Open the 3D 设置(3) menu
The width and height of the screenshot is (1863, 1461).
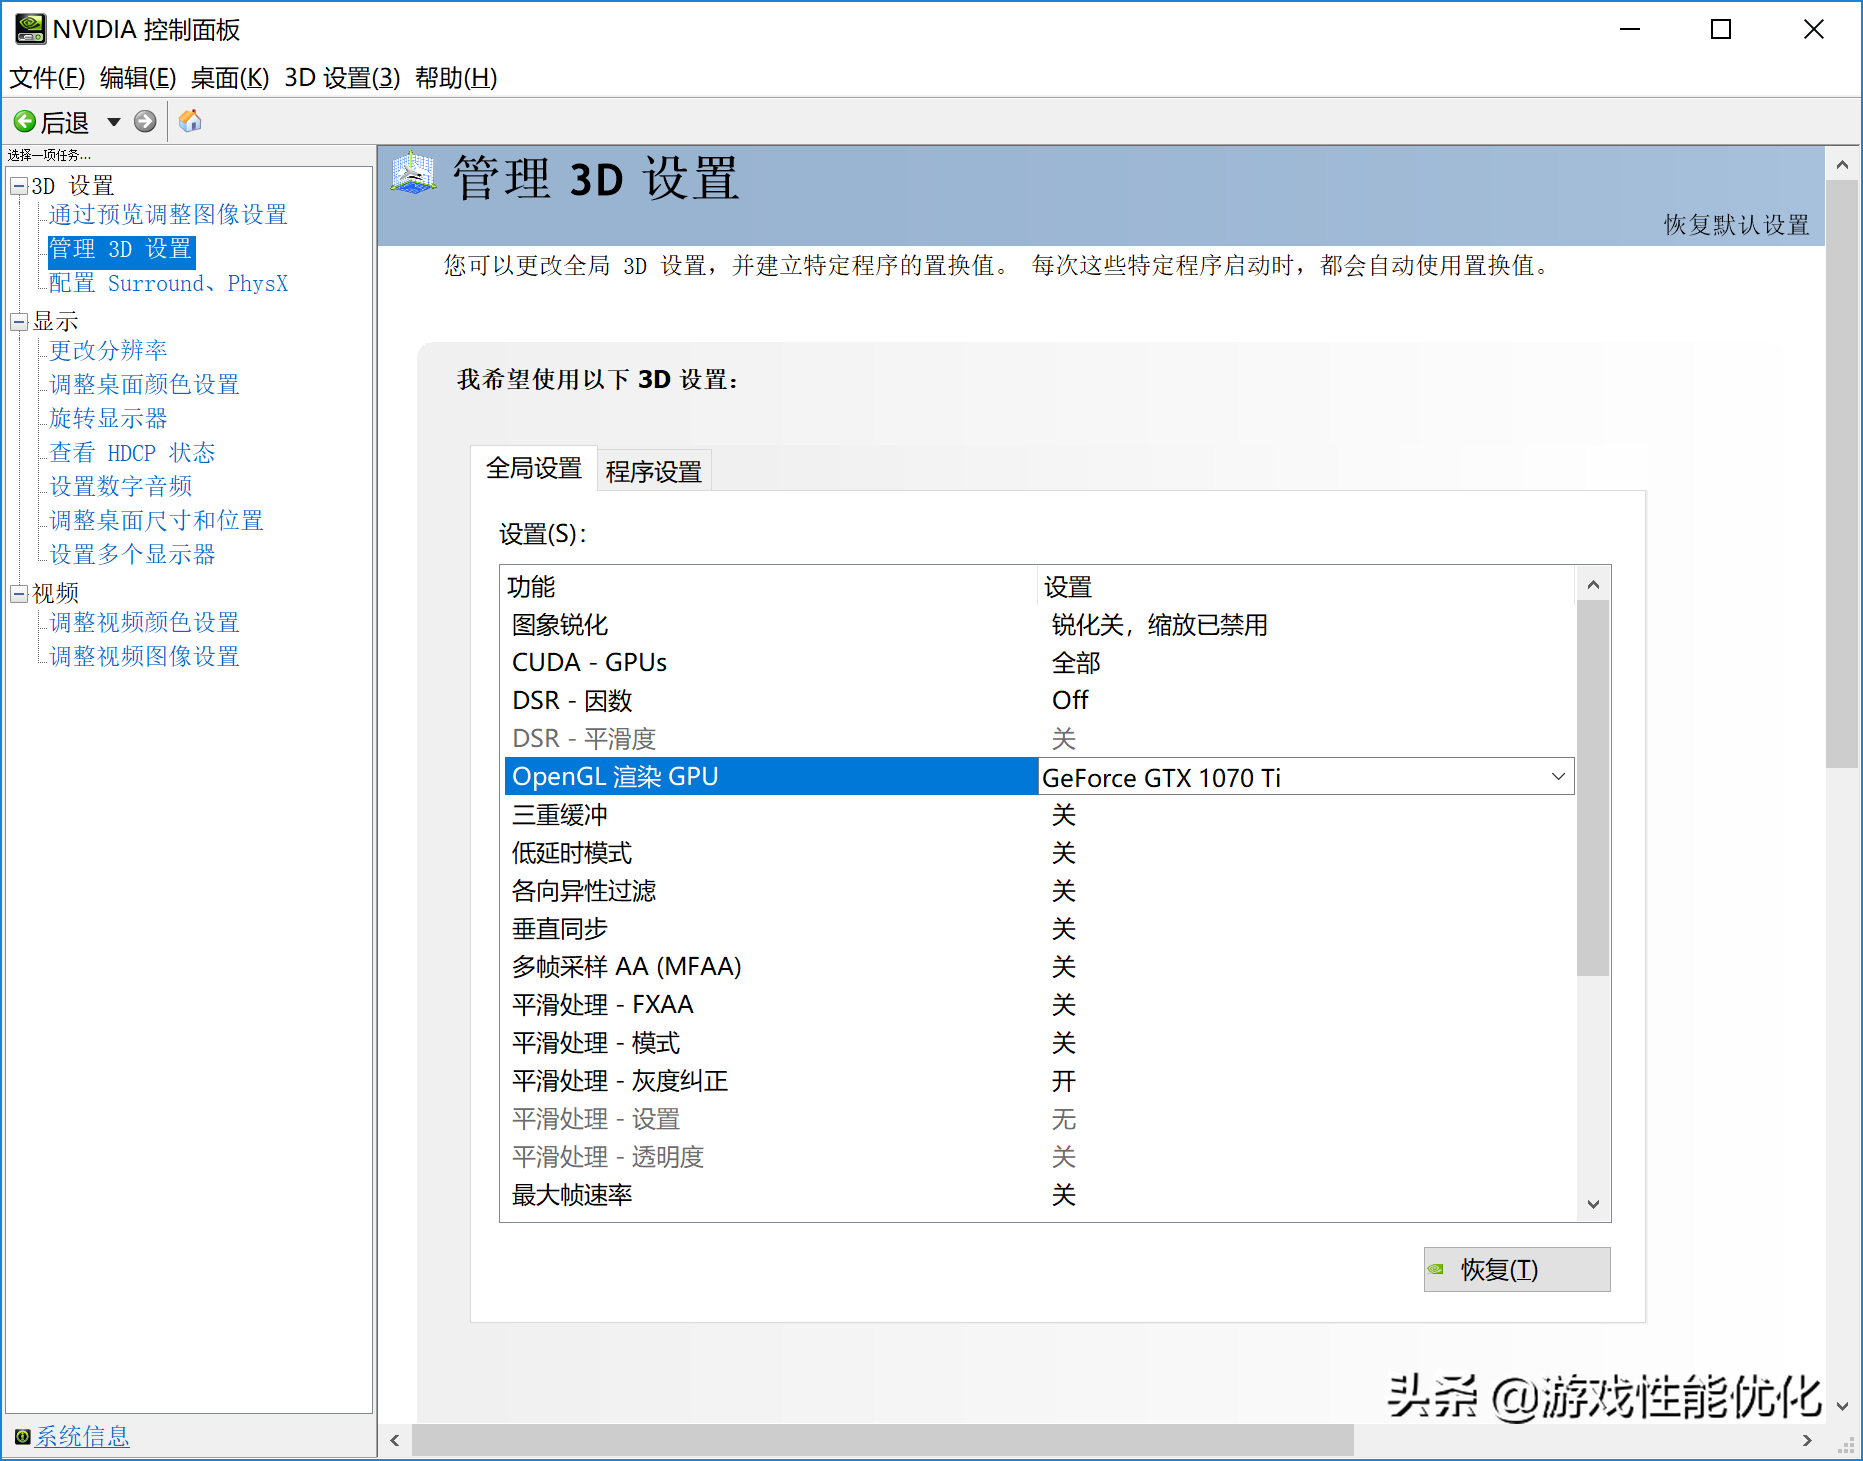coord(342,78)
